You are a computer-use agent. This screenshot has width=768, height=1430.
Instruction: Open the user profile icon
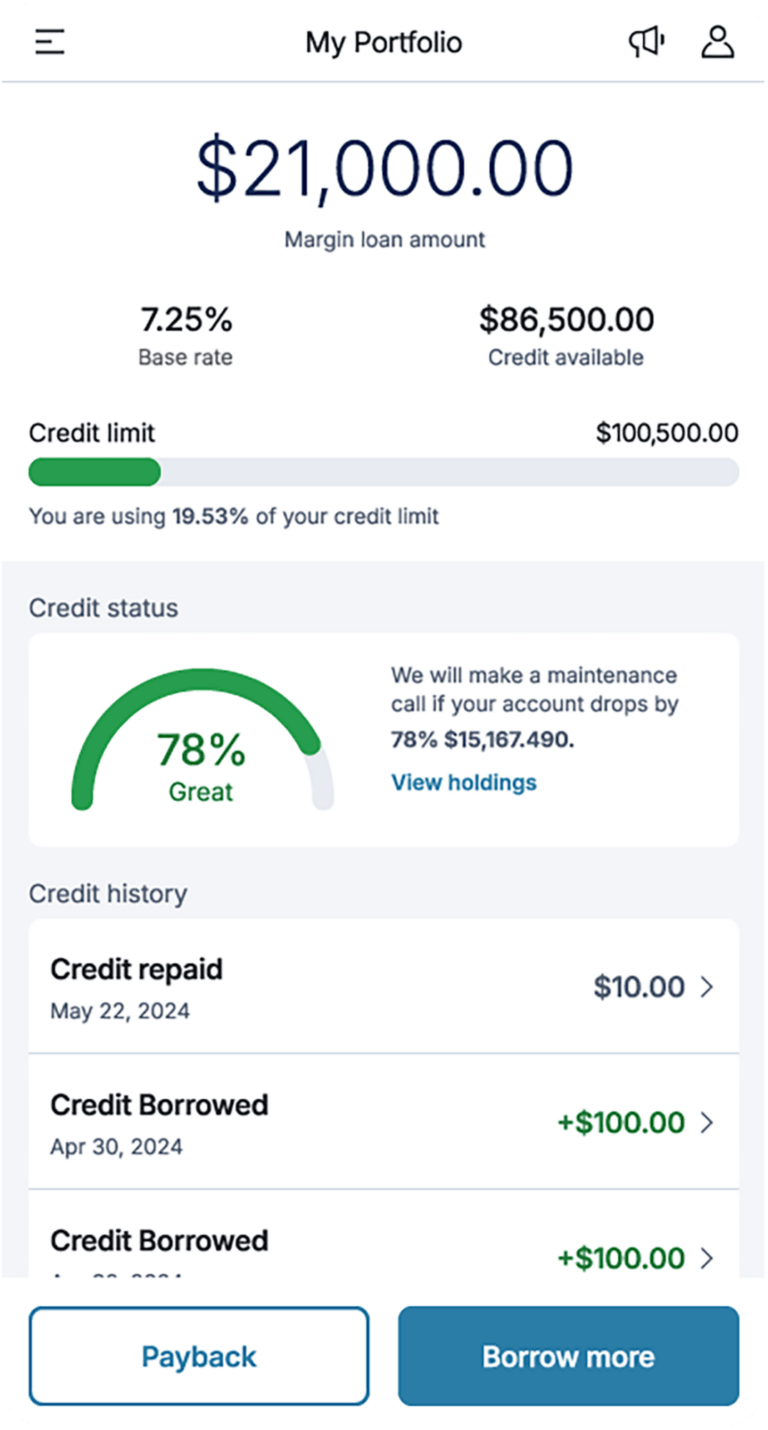(x=717, y=42)
